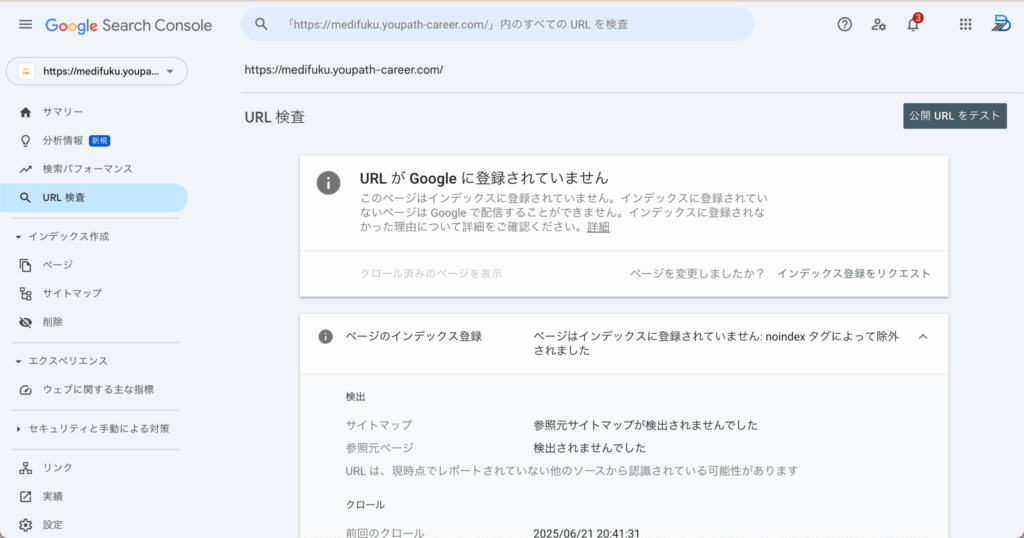This screenshot has height=538, width=1024.
Task: Open the 詳細 link
Action: coord(598,227)
